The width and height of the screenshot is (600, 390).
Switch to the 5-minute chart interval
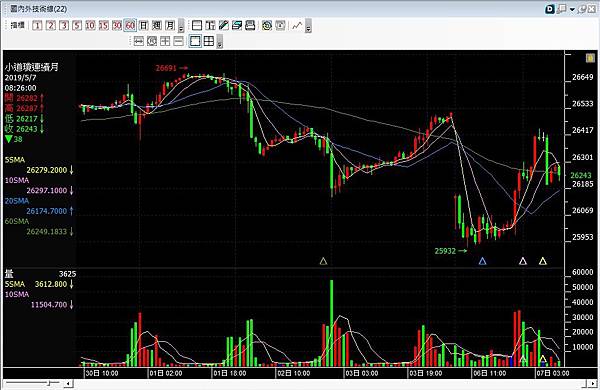click(x=77, y=26)
